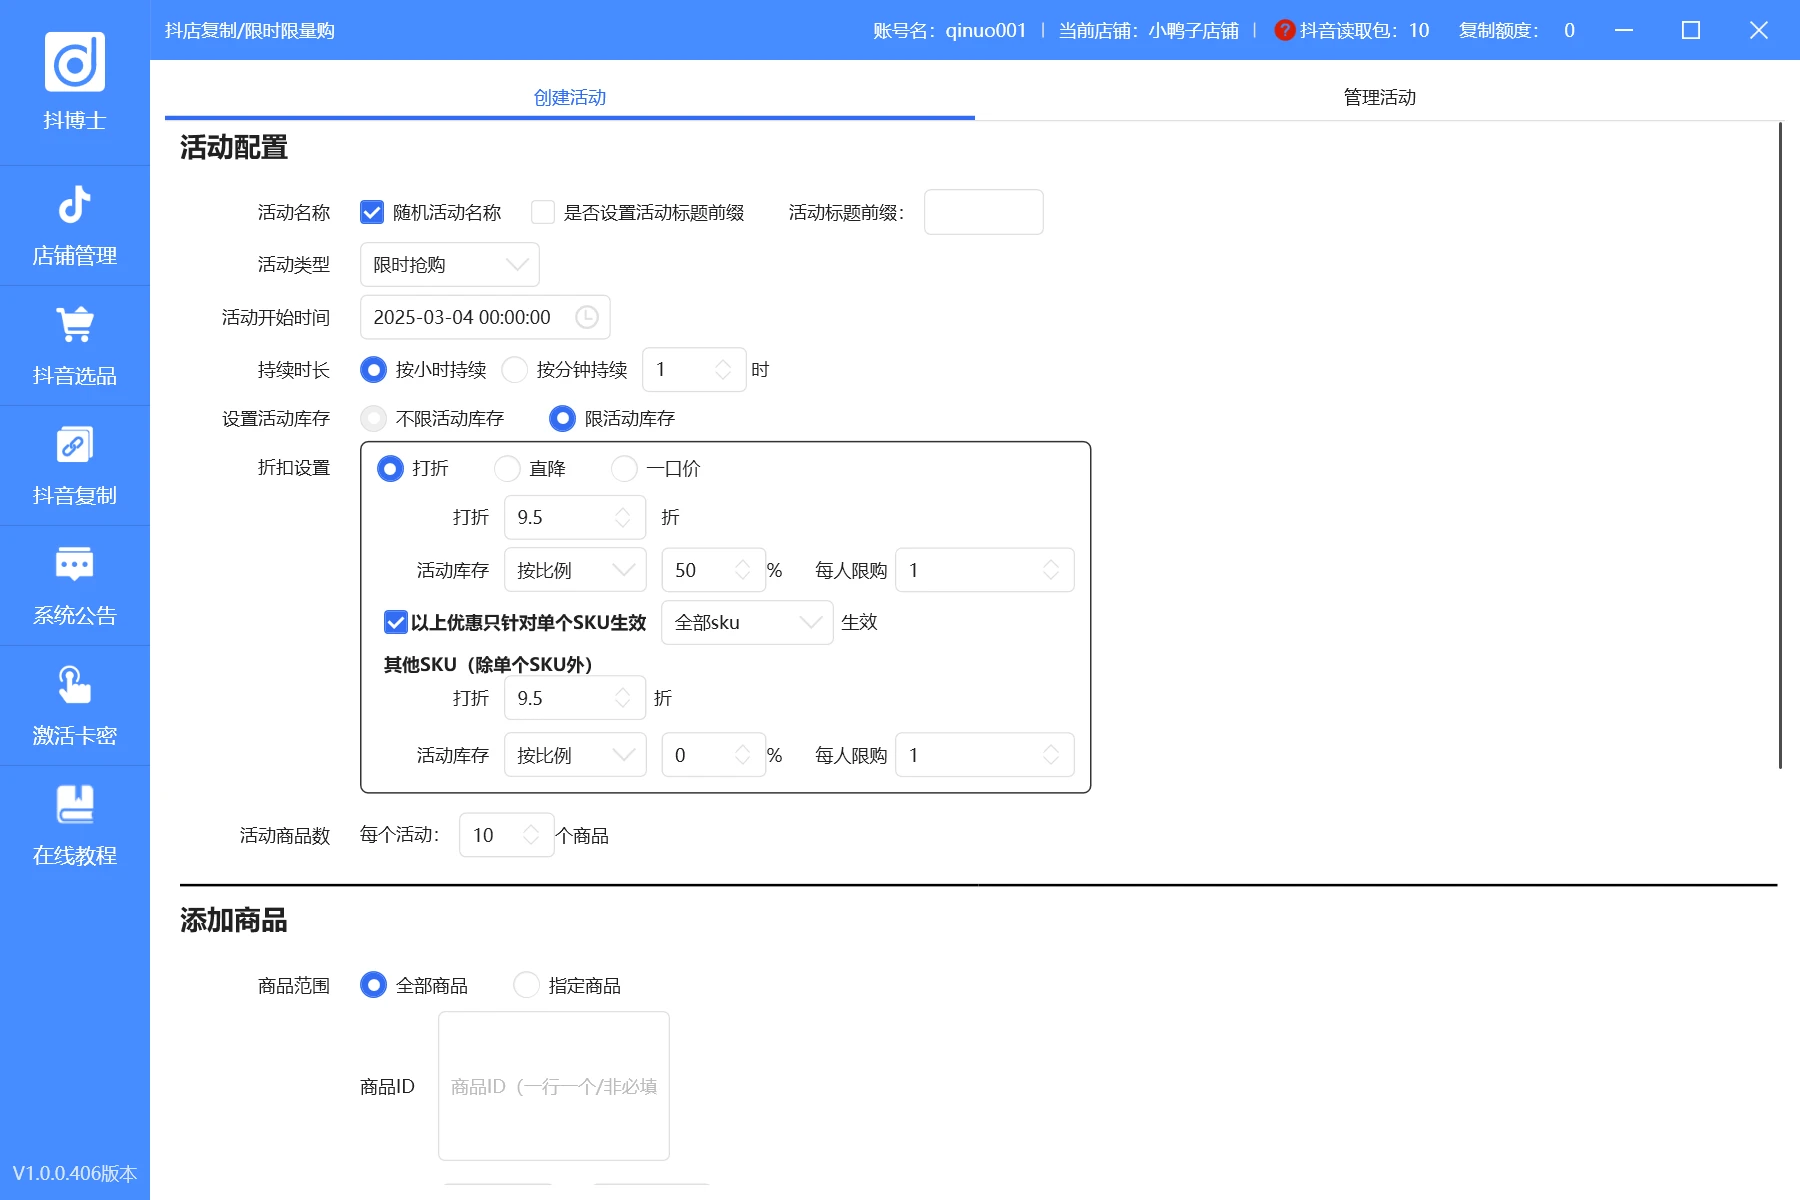Click 其他SKU 0% stock stepper arrows

(743, 755)
